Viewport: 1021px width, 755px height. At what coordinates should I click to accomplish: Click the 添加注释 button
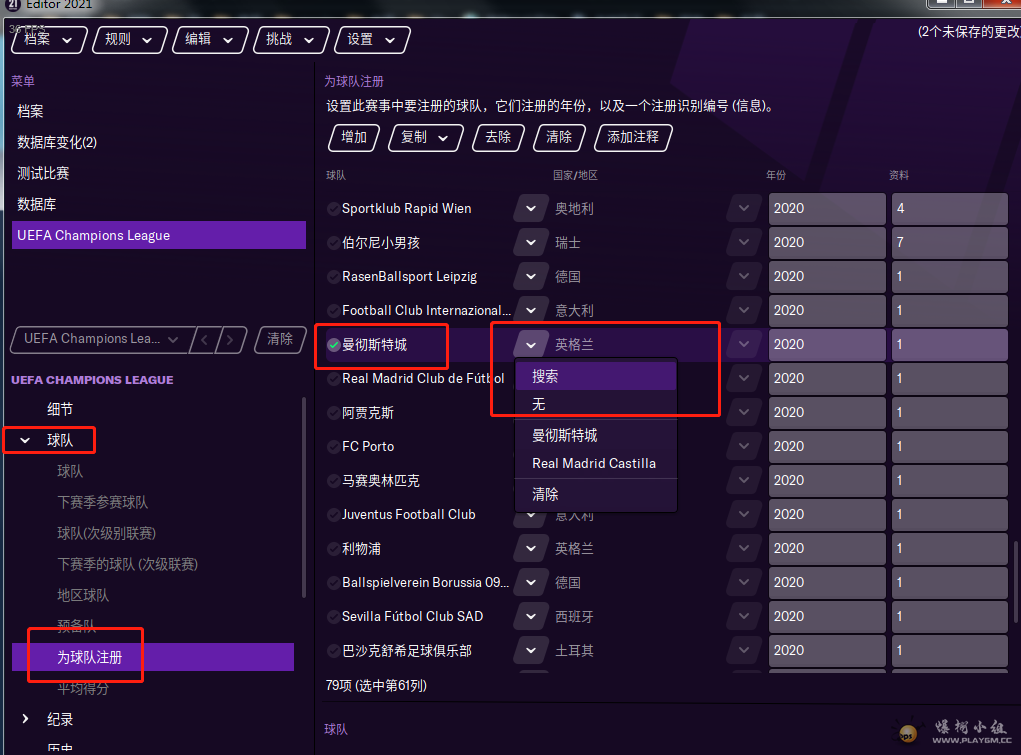[633, 137]
